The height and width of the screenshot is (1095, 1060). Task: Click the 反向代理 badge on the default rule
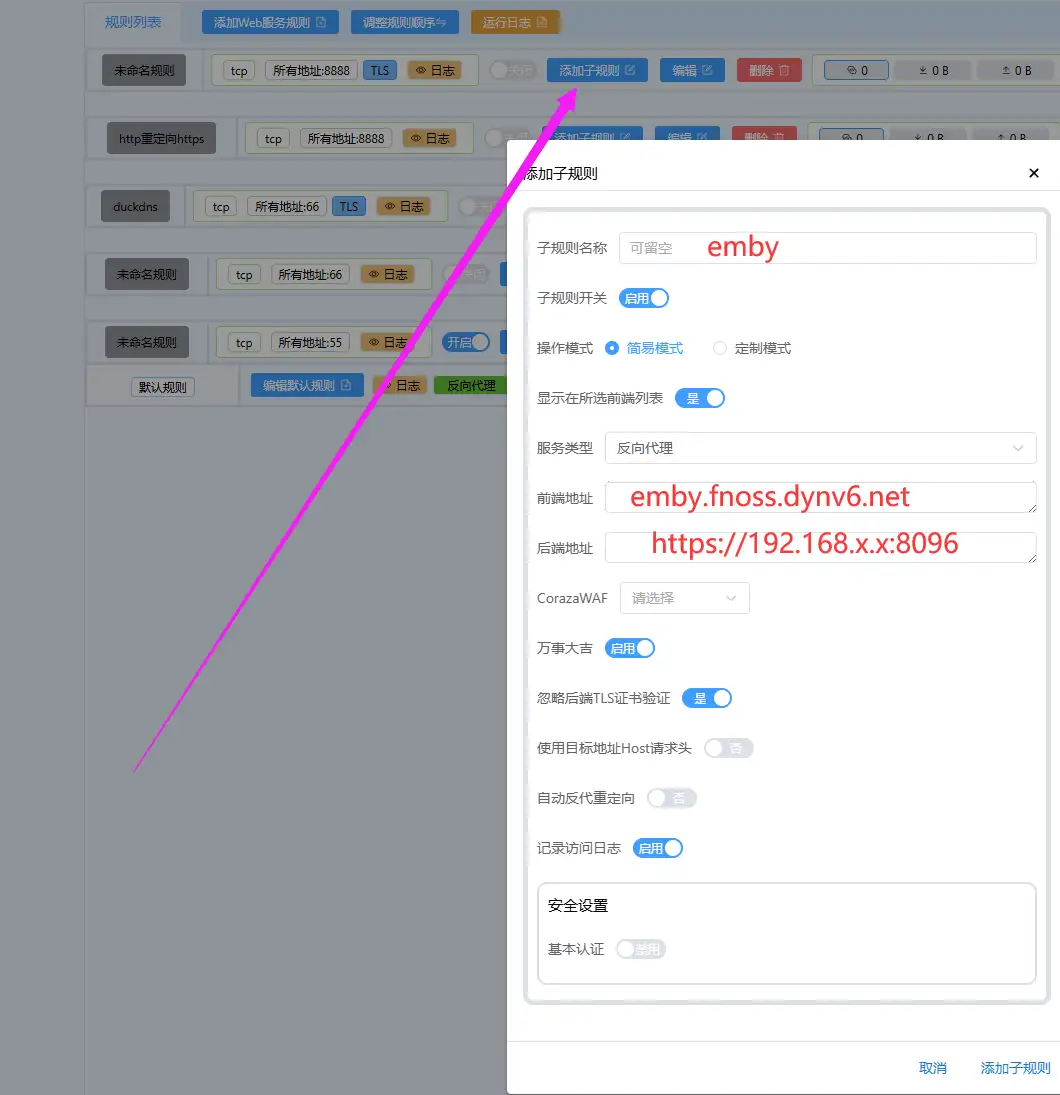coord(471,384)
